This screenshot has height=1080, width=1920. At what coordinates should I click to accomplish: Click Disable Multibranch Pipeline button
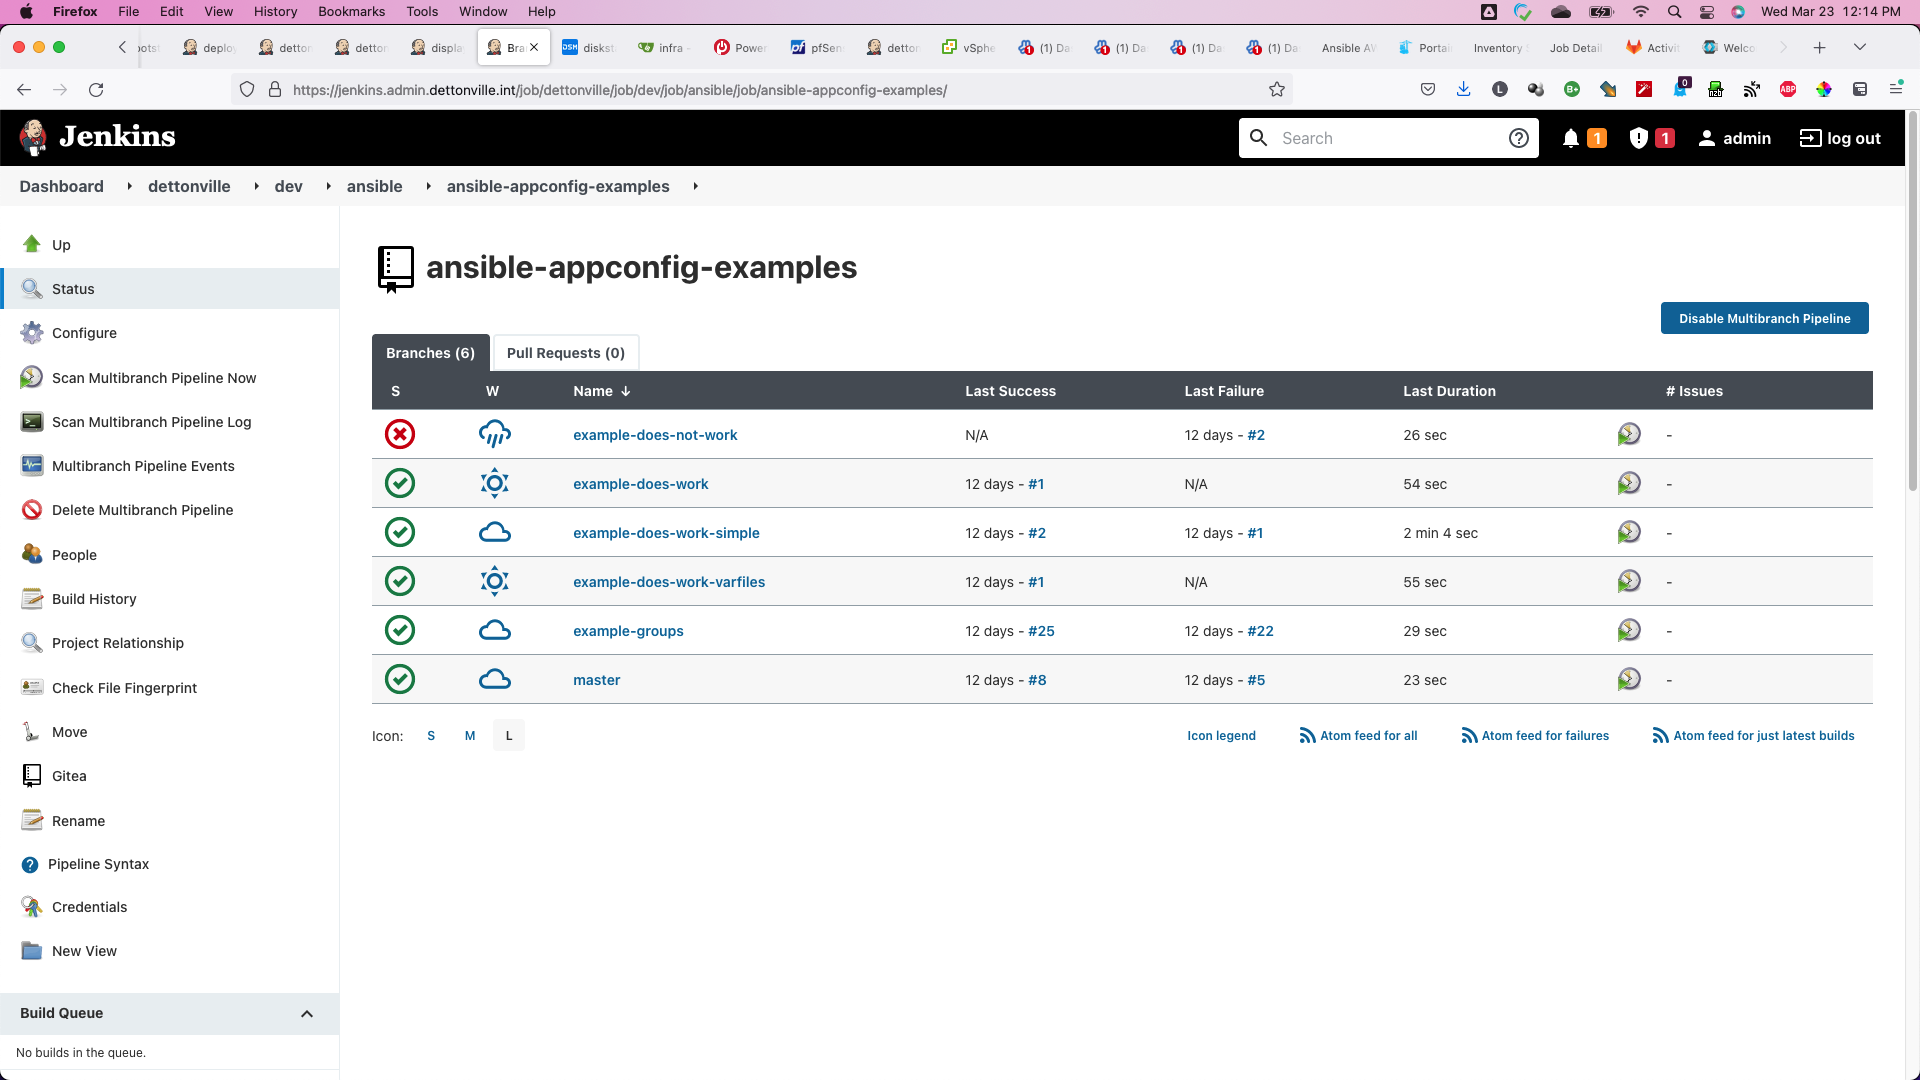click(x=1764, y=319)
